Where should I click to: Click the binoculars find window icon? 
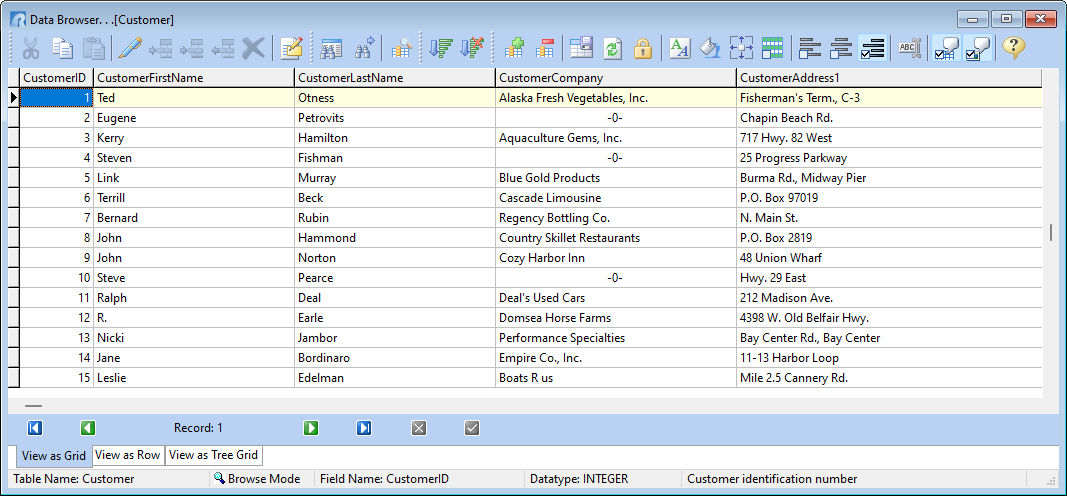coord(331,48)
